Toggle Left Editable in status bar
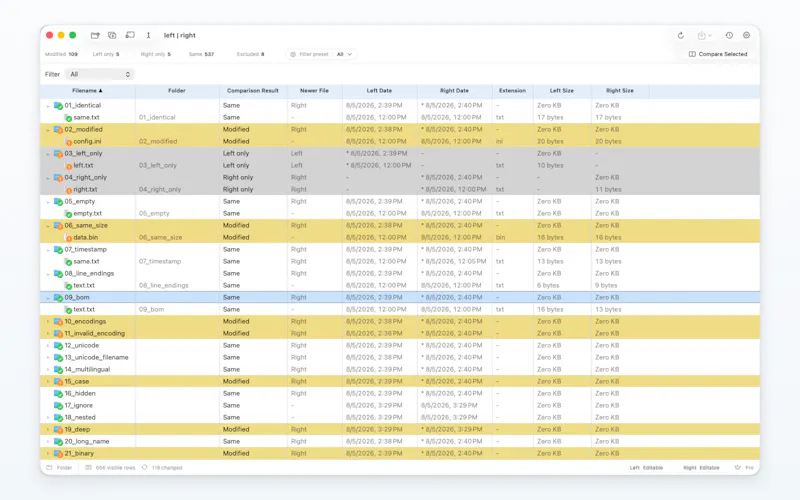 [x=646, y=468]
